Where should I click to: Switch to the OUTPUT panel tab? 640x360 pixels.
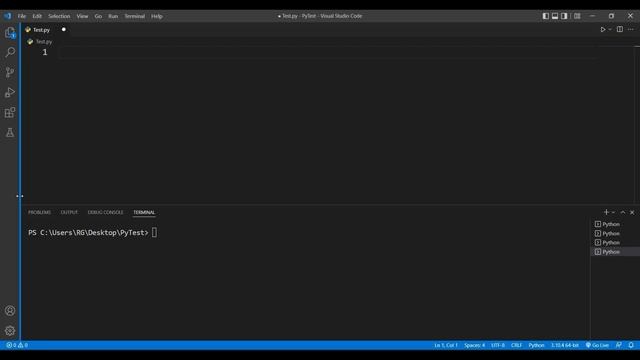point(69,212)
